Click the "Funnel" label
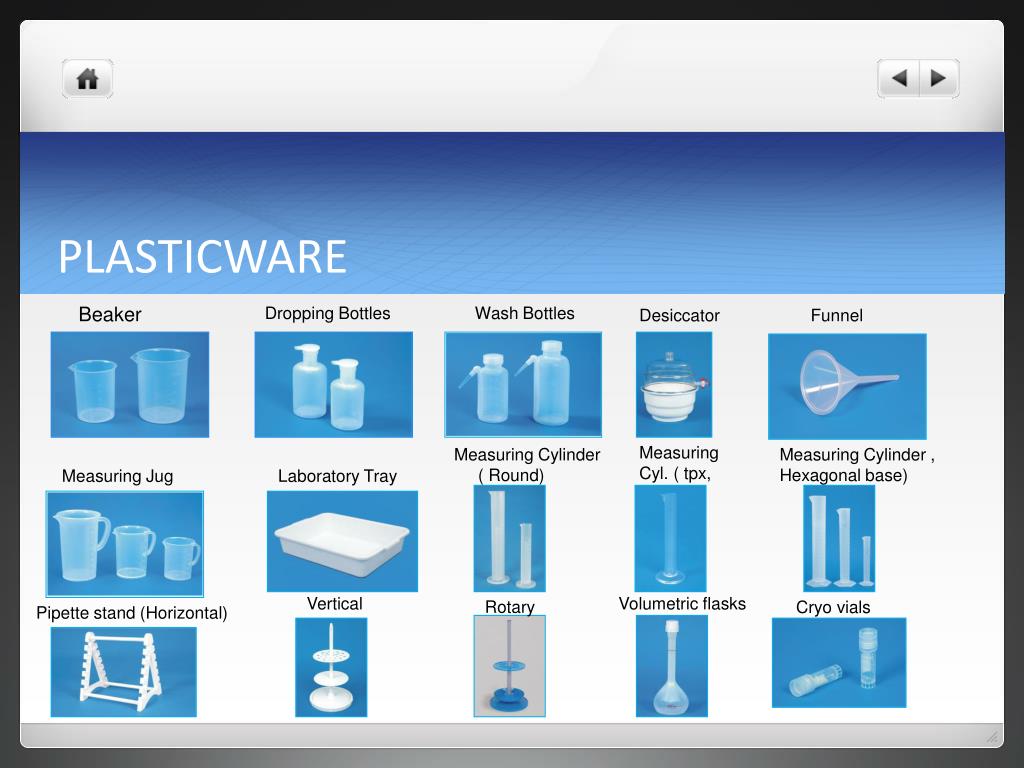The image size is (1024, 768). tap(837, 315)
